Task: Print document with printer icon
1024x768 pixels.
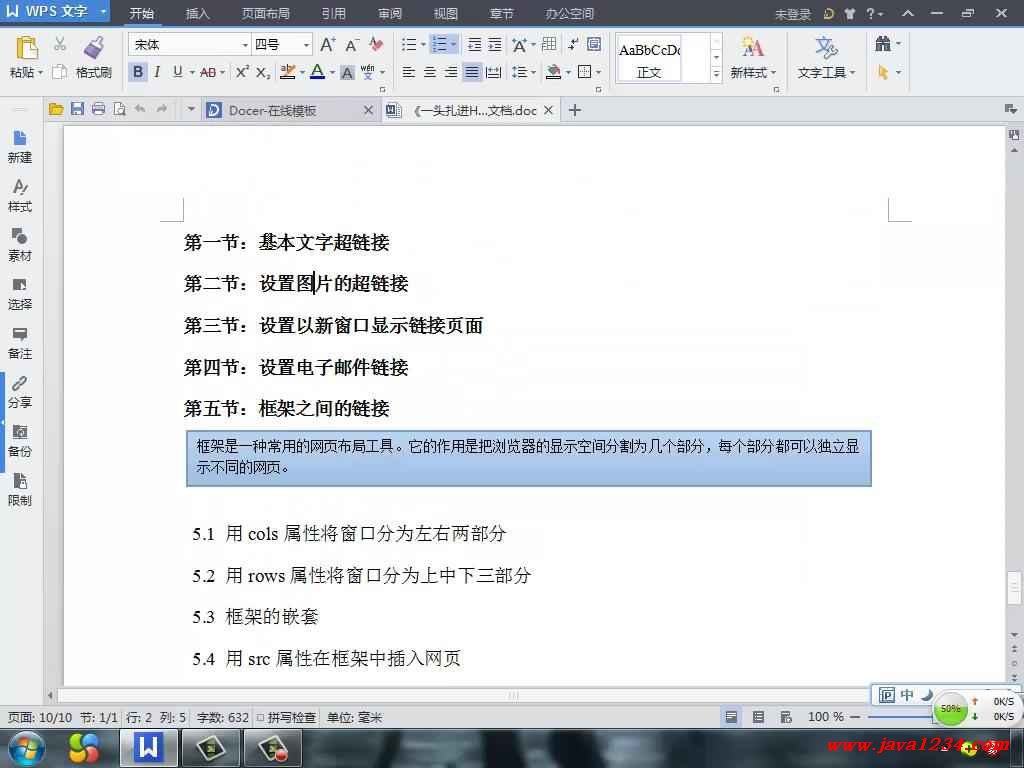Action: 99,110
